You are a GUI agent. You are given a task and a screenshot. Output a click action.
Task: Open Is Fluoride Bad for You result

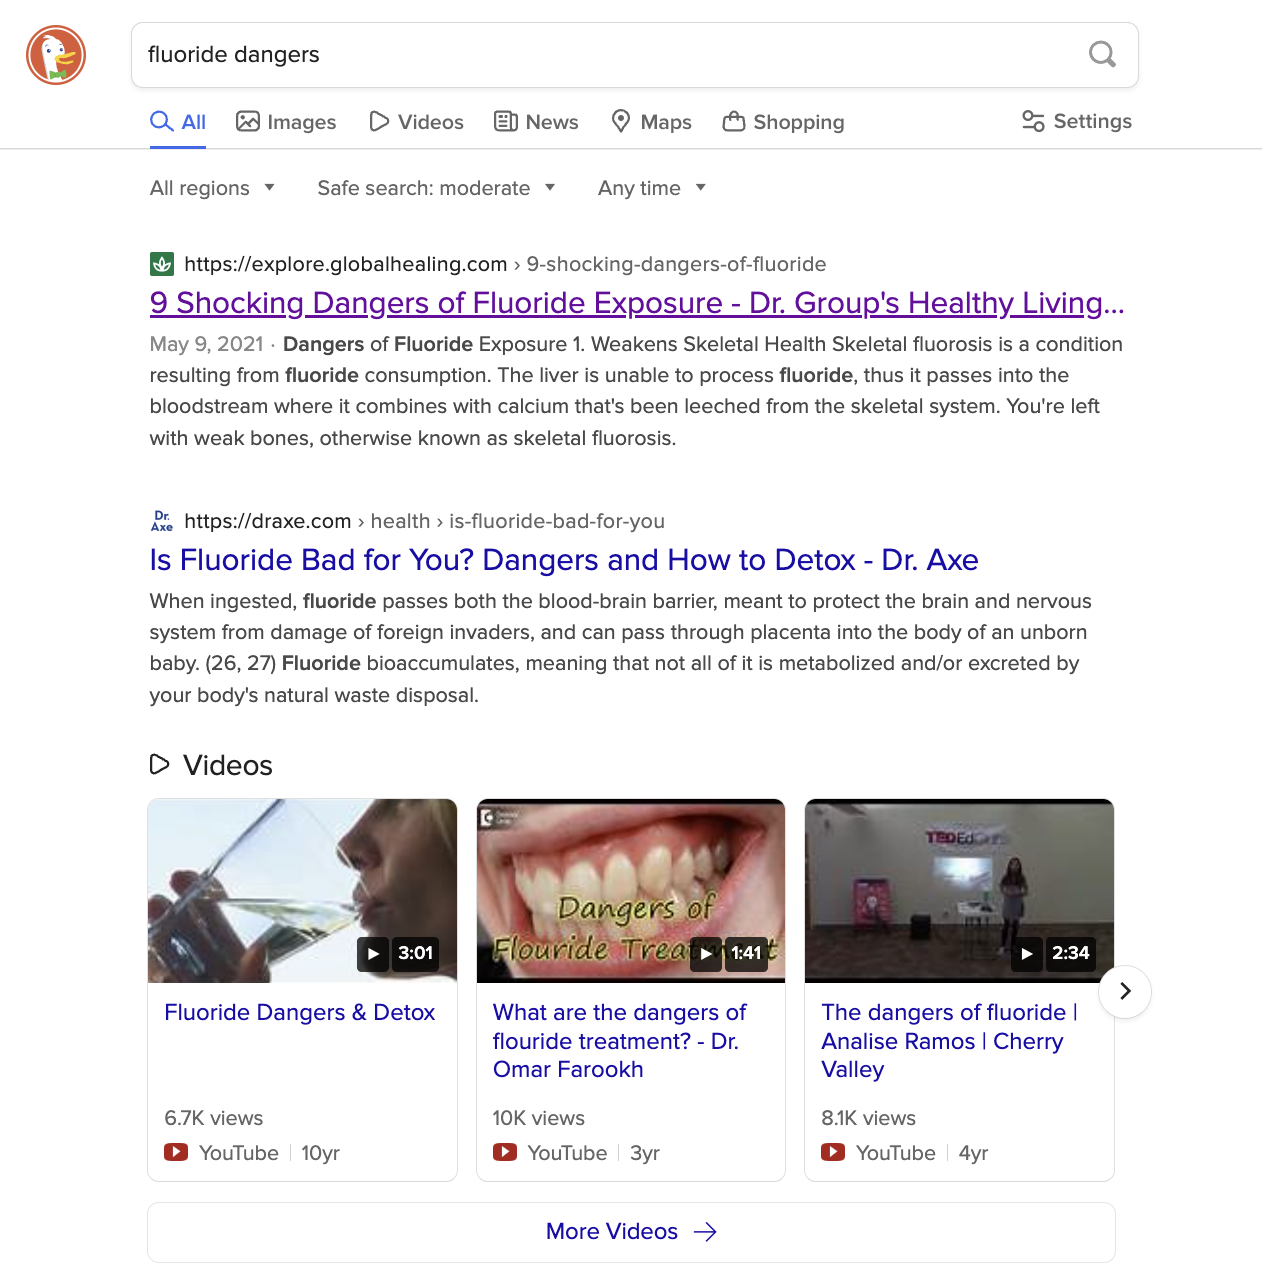[x=563, y=560]
